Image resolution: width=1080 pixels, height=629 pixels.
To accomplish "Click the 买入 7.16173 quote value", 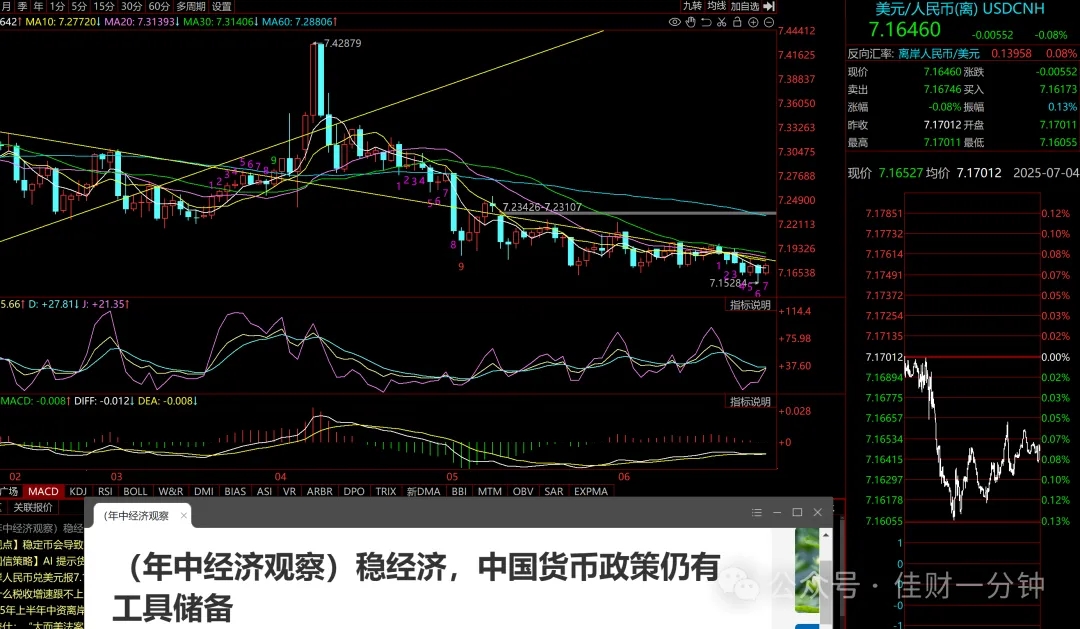I will point(1057,90).
